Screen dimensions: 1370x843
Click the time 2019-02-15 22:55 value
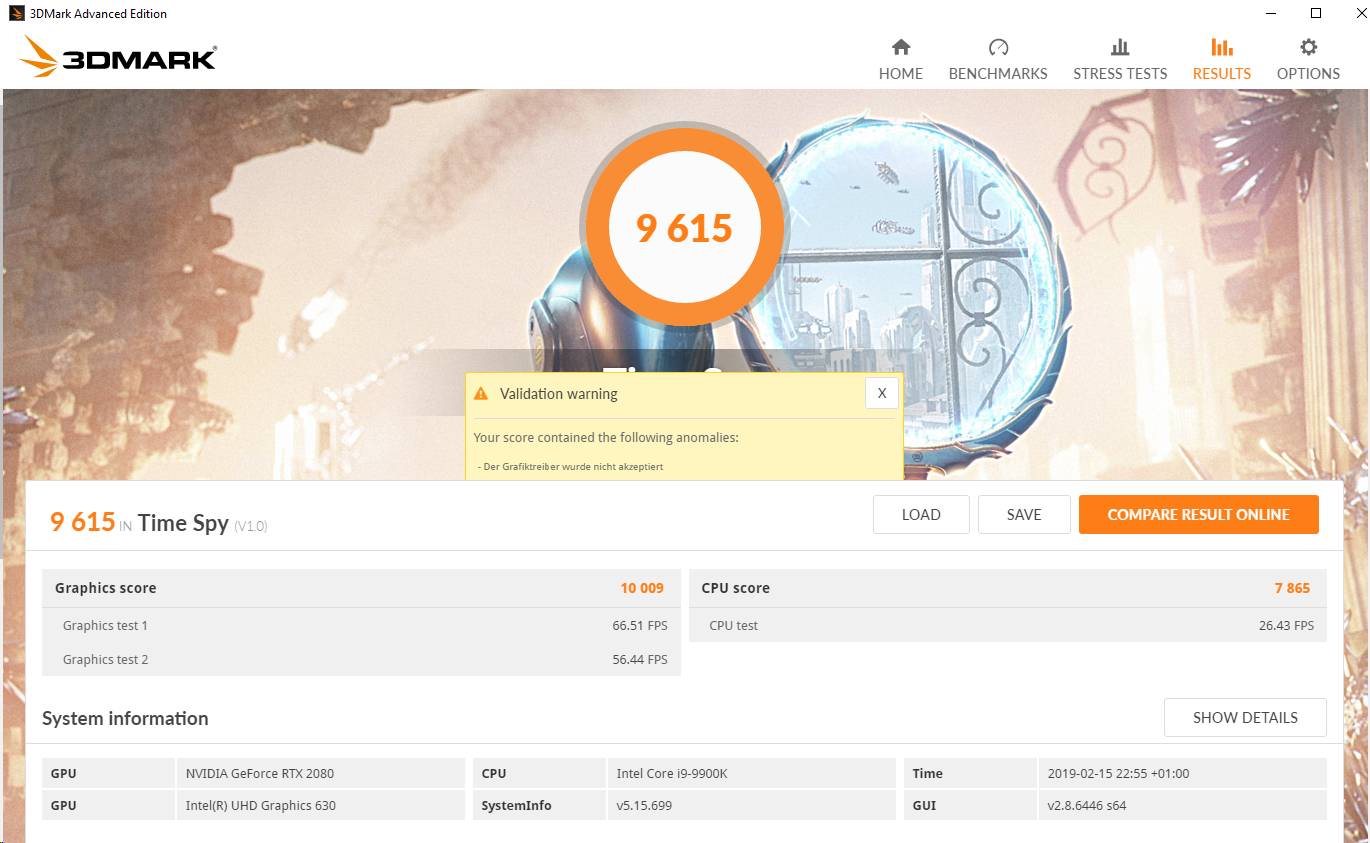pyautogui.click(x=1182, y=773)
